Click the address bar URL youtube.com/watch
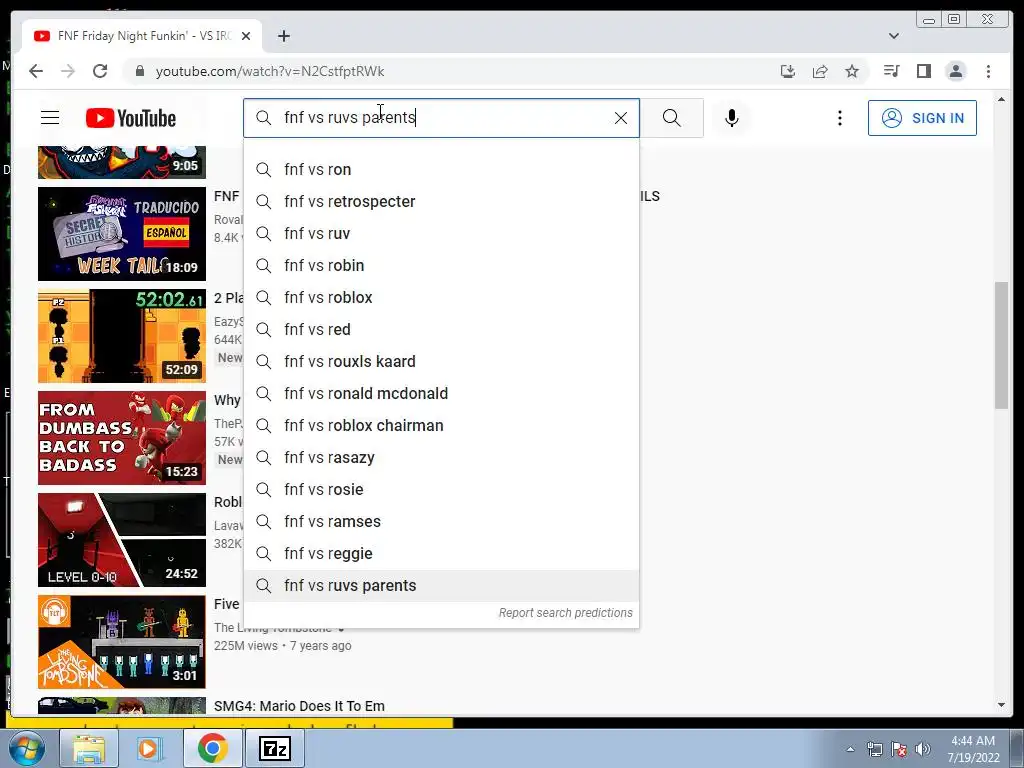 pyautogui.click(x=270, y=71)
